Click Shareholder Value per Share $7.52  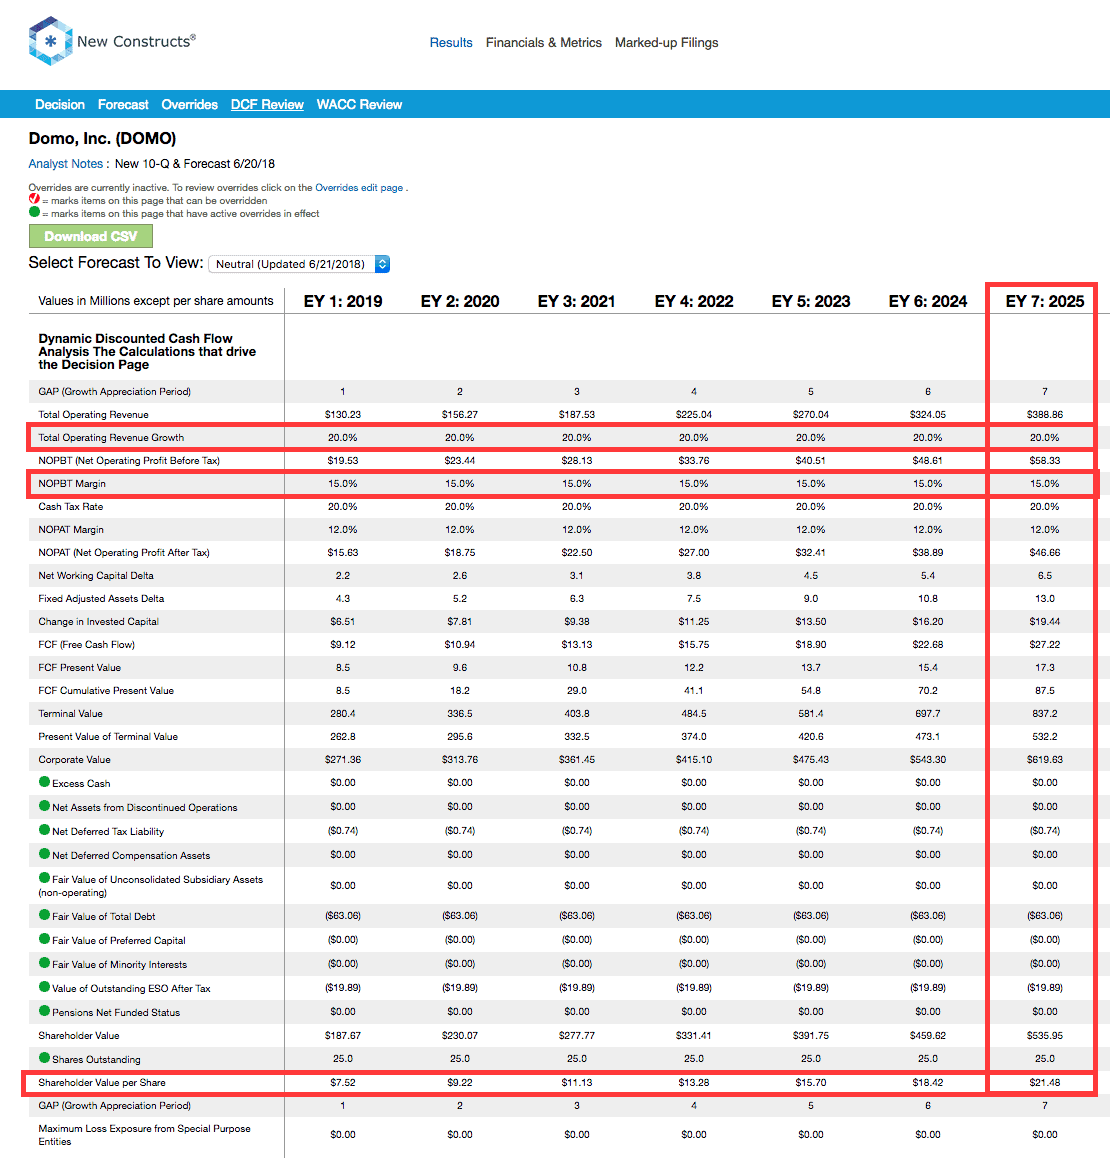point(343,1083)
